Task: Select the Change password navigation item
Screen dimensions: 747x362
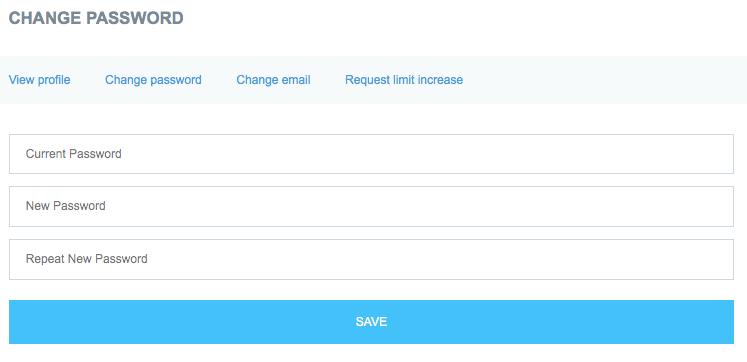Action: coord(153,80)
